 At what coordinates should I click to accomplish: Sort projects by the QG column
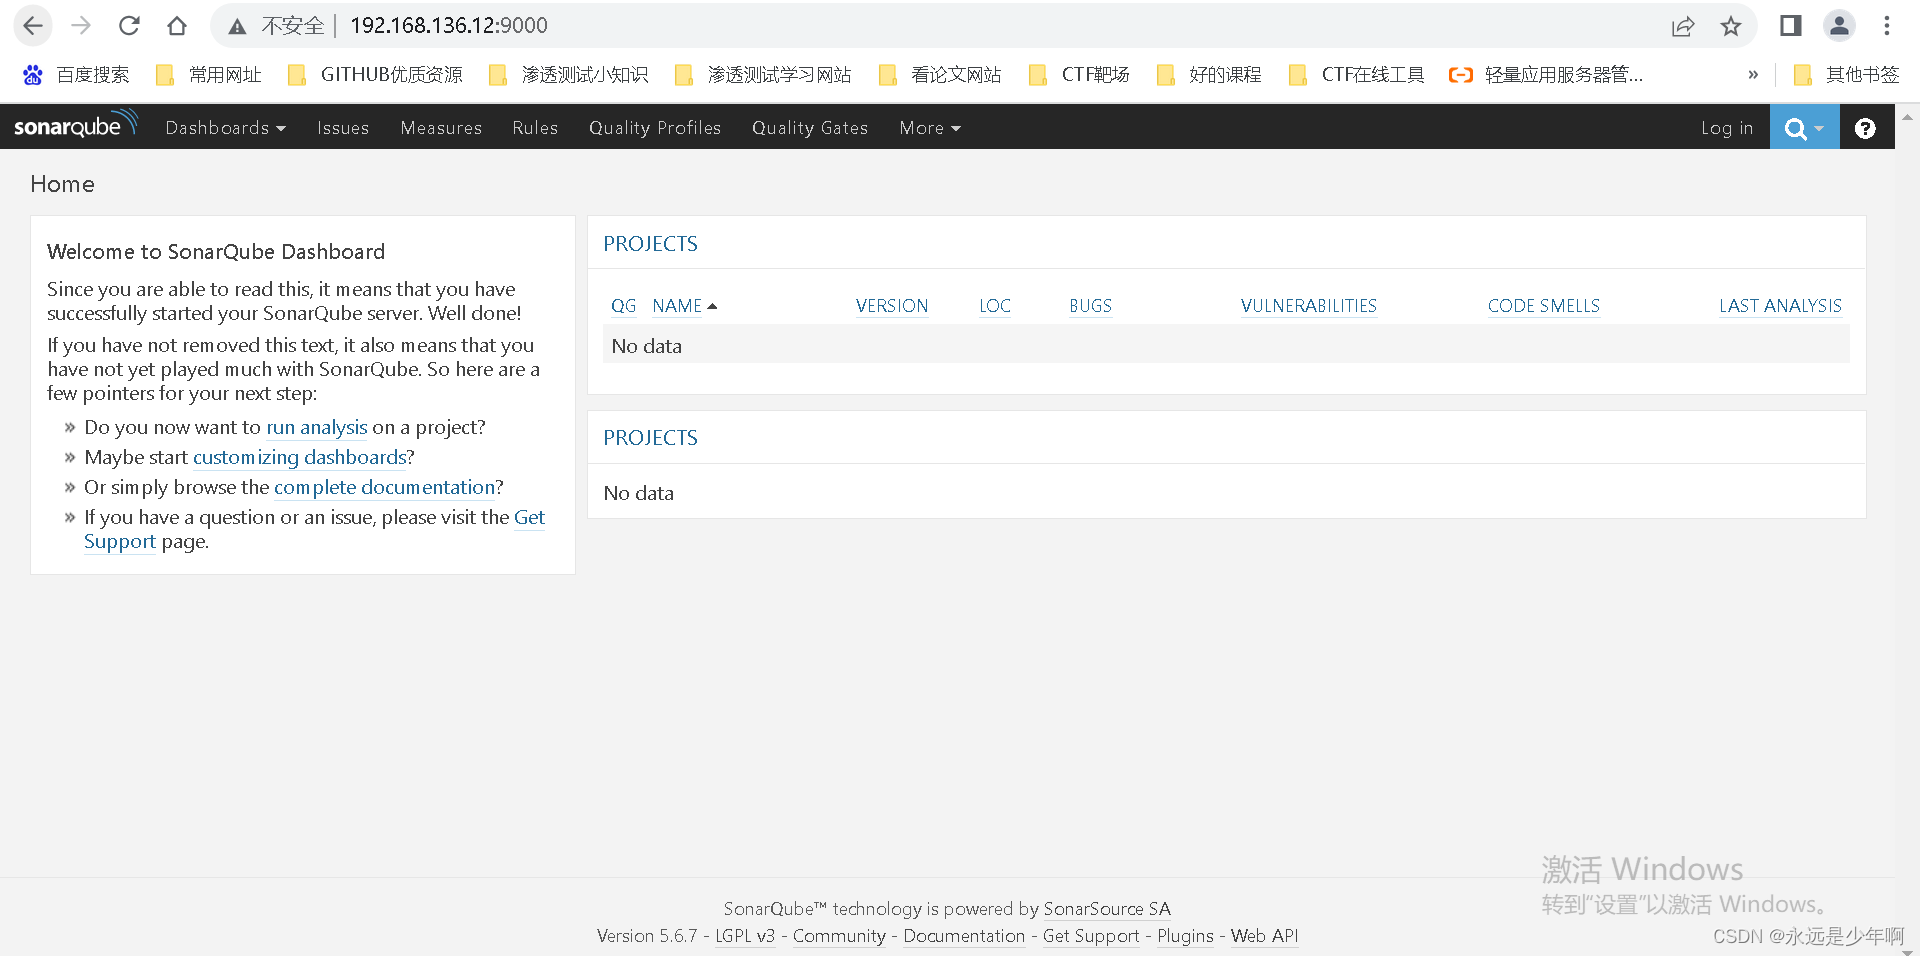tap(623, 306)
